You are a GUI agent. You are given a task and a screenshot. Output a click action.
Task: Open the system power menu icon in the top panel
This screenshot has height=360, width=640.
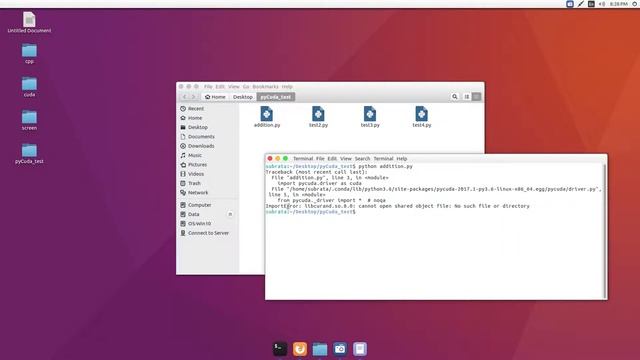tap(635, 4)
